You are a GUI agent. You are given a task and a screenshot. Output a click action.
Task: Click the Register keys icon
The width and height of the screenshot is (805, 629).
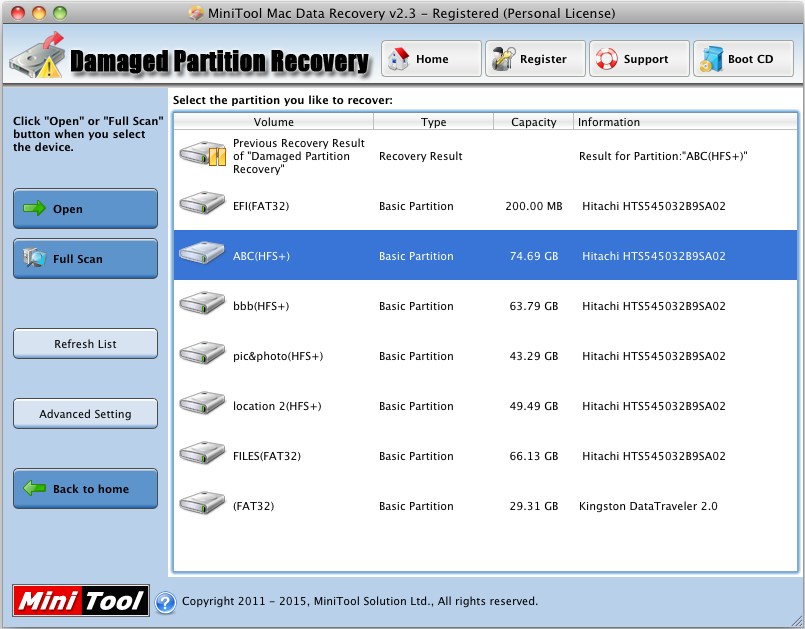pos(503,59)
